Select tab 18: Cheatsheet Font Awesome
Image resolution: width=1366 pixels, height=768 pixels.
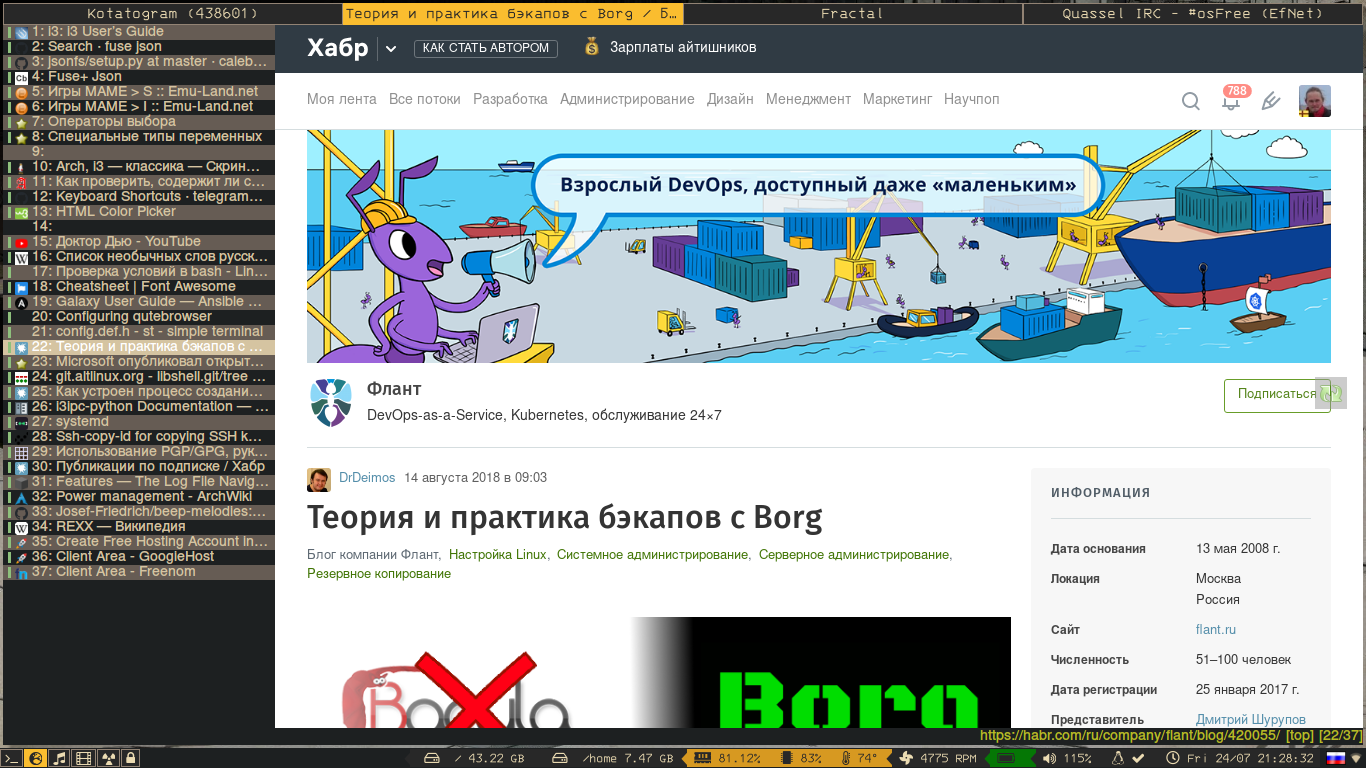(140, 287)
